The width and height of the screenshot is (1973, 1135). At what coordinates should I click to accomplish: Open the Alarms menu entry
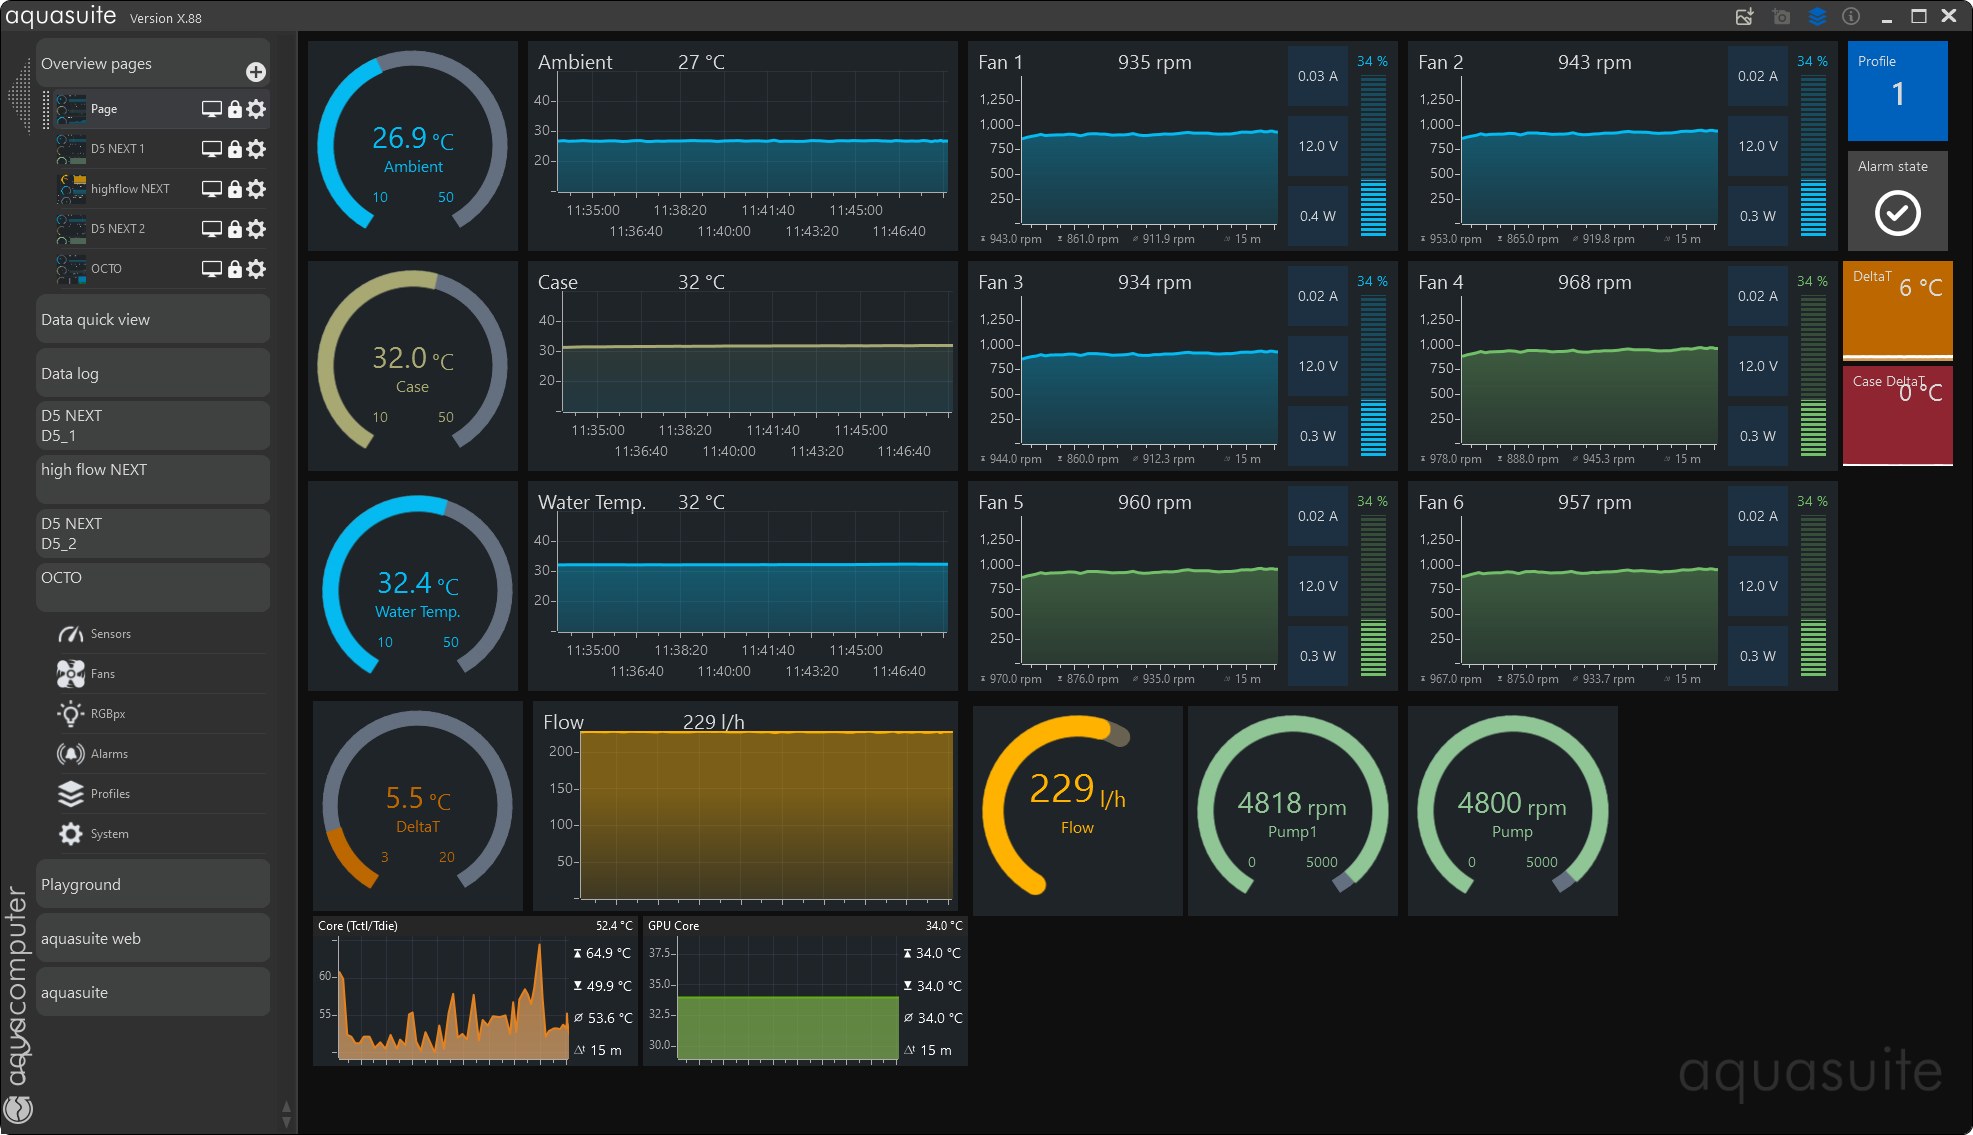(163, 754)
